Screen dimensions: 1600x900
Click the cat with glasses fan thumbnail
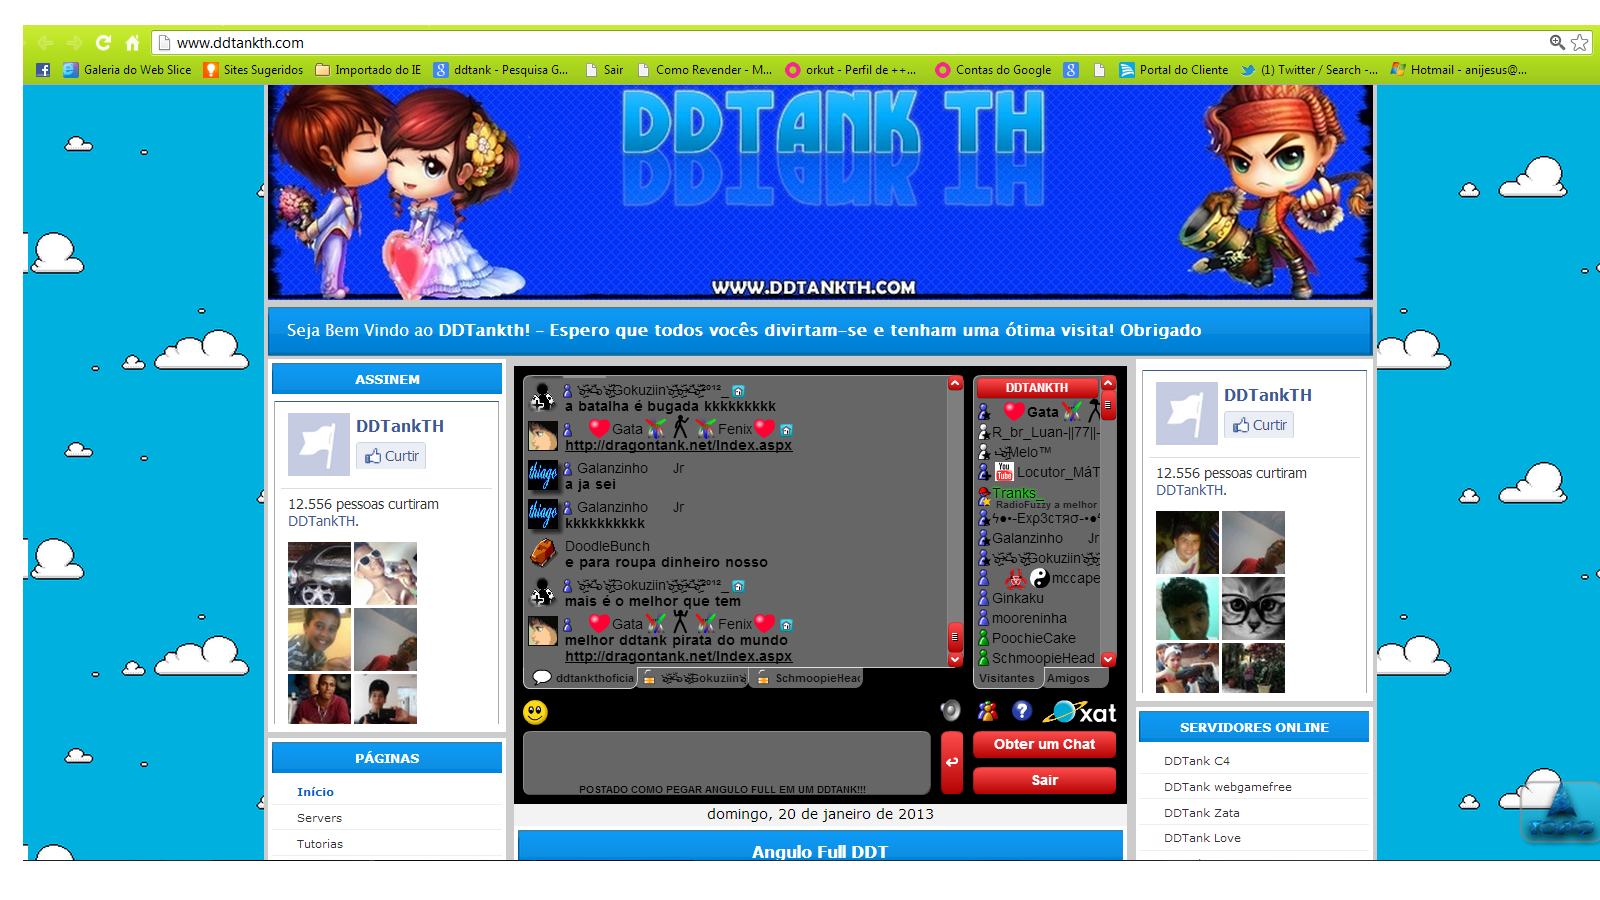click(x=1253, y=608)
